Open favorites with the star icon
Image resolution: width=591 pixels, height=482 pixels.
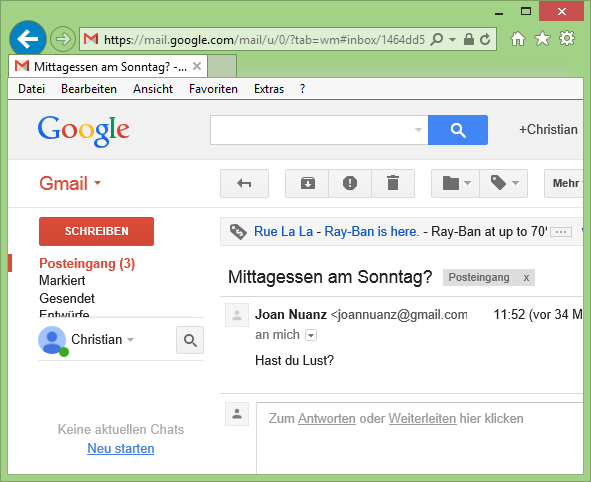[542, 39]
